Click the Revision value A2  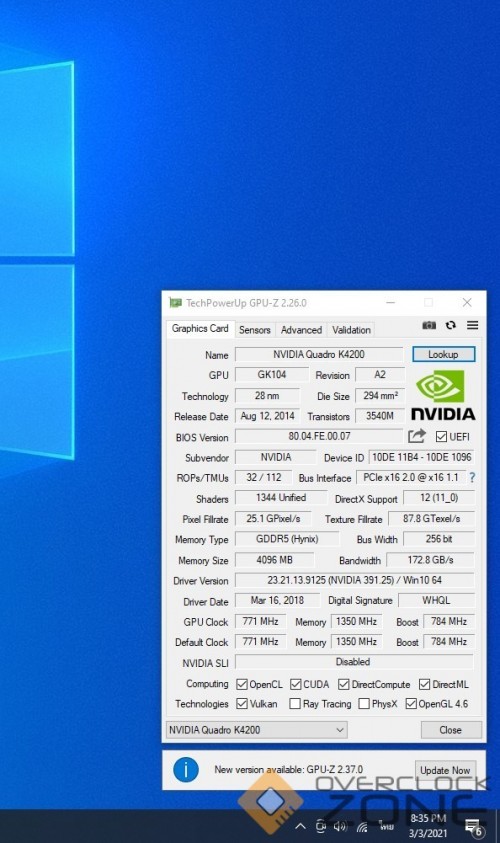(x=380, y=375)
